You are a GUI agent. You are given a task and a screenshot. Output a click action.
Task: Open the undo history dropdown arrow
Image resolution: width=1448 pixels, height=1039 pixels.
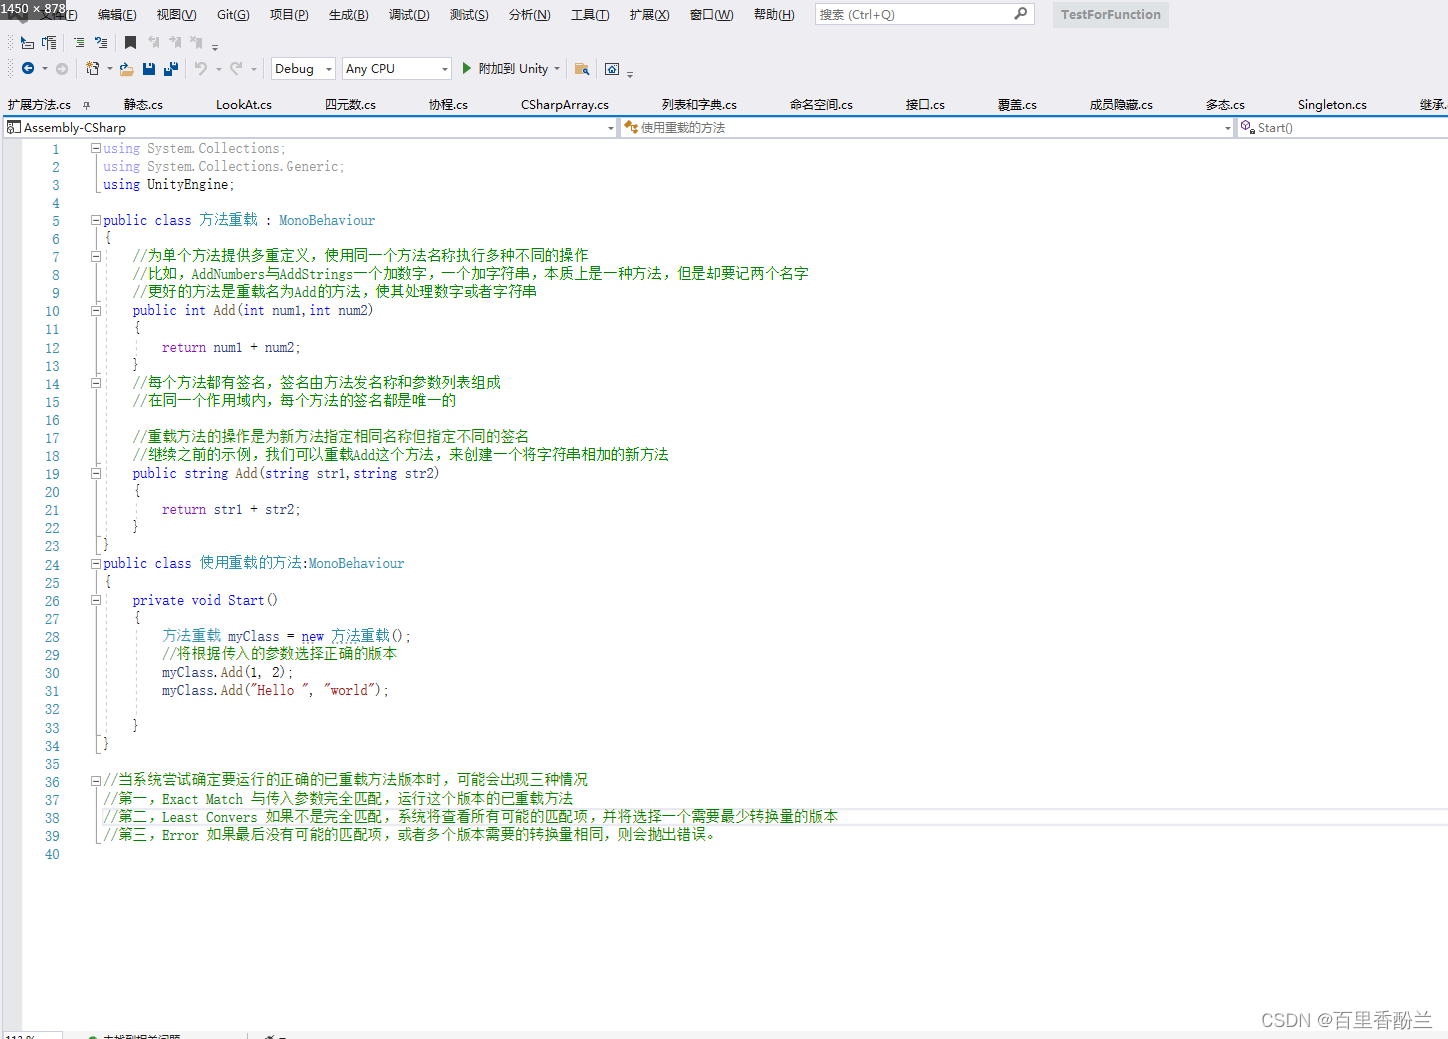click(218, 69)
